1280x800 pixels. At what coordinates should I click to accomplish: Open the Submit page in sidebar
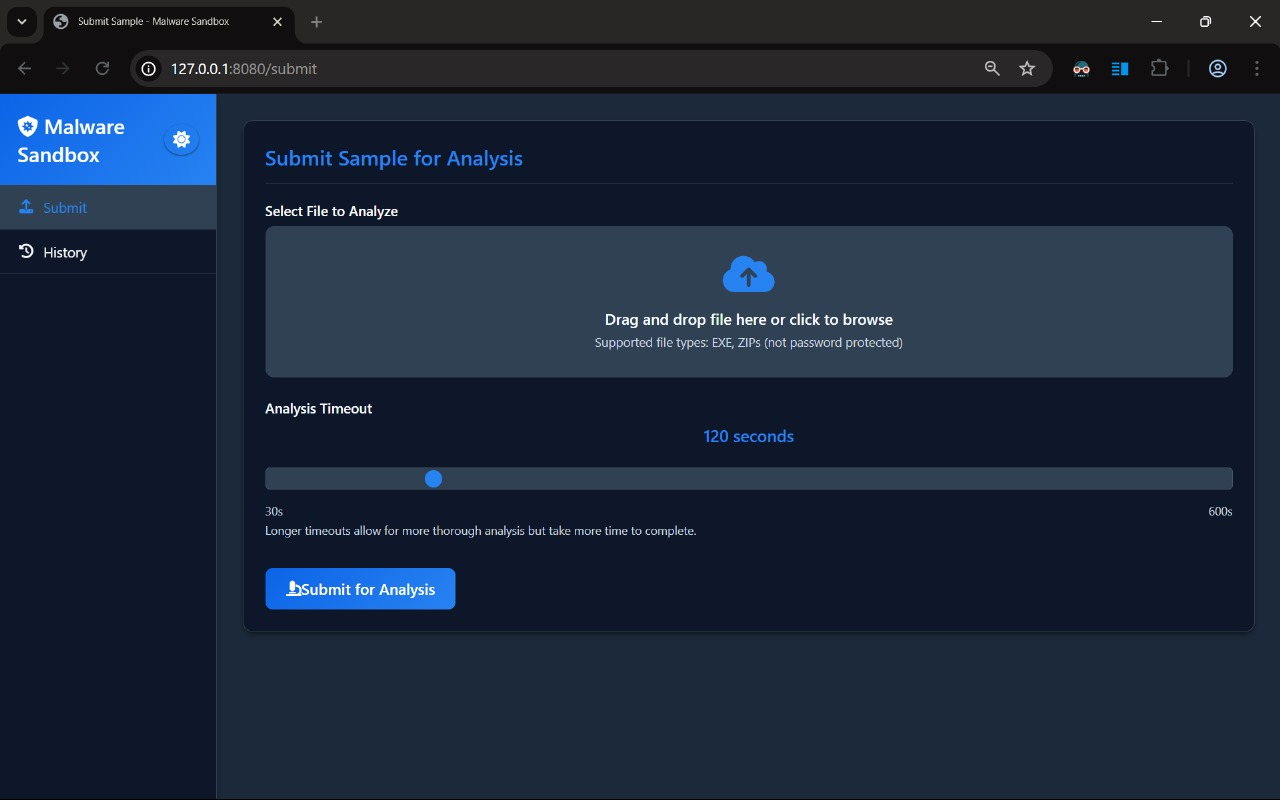click(x=108, y=207)
